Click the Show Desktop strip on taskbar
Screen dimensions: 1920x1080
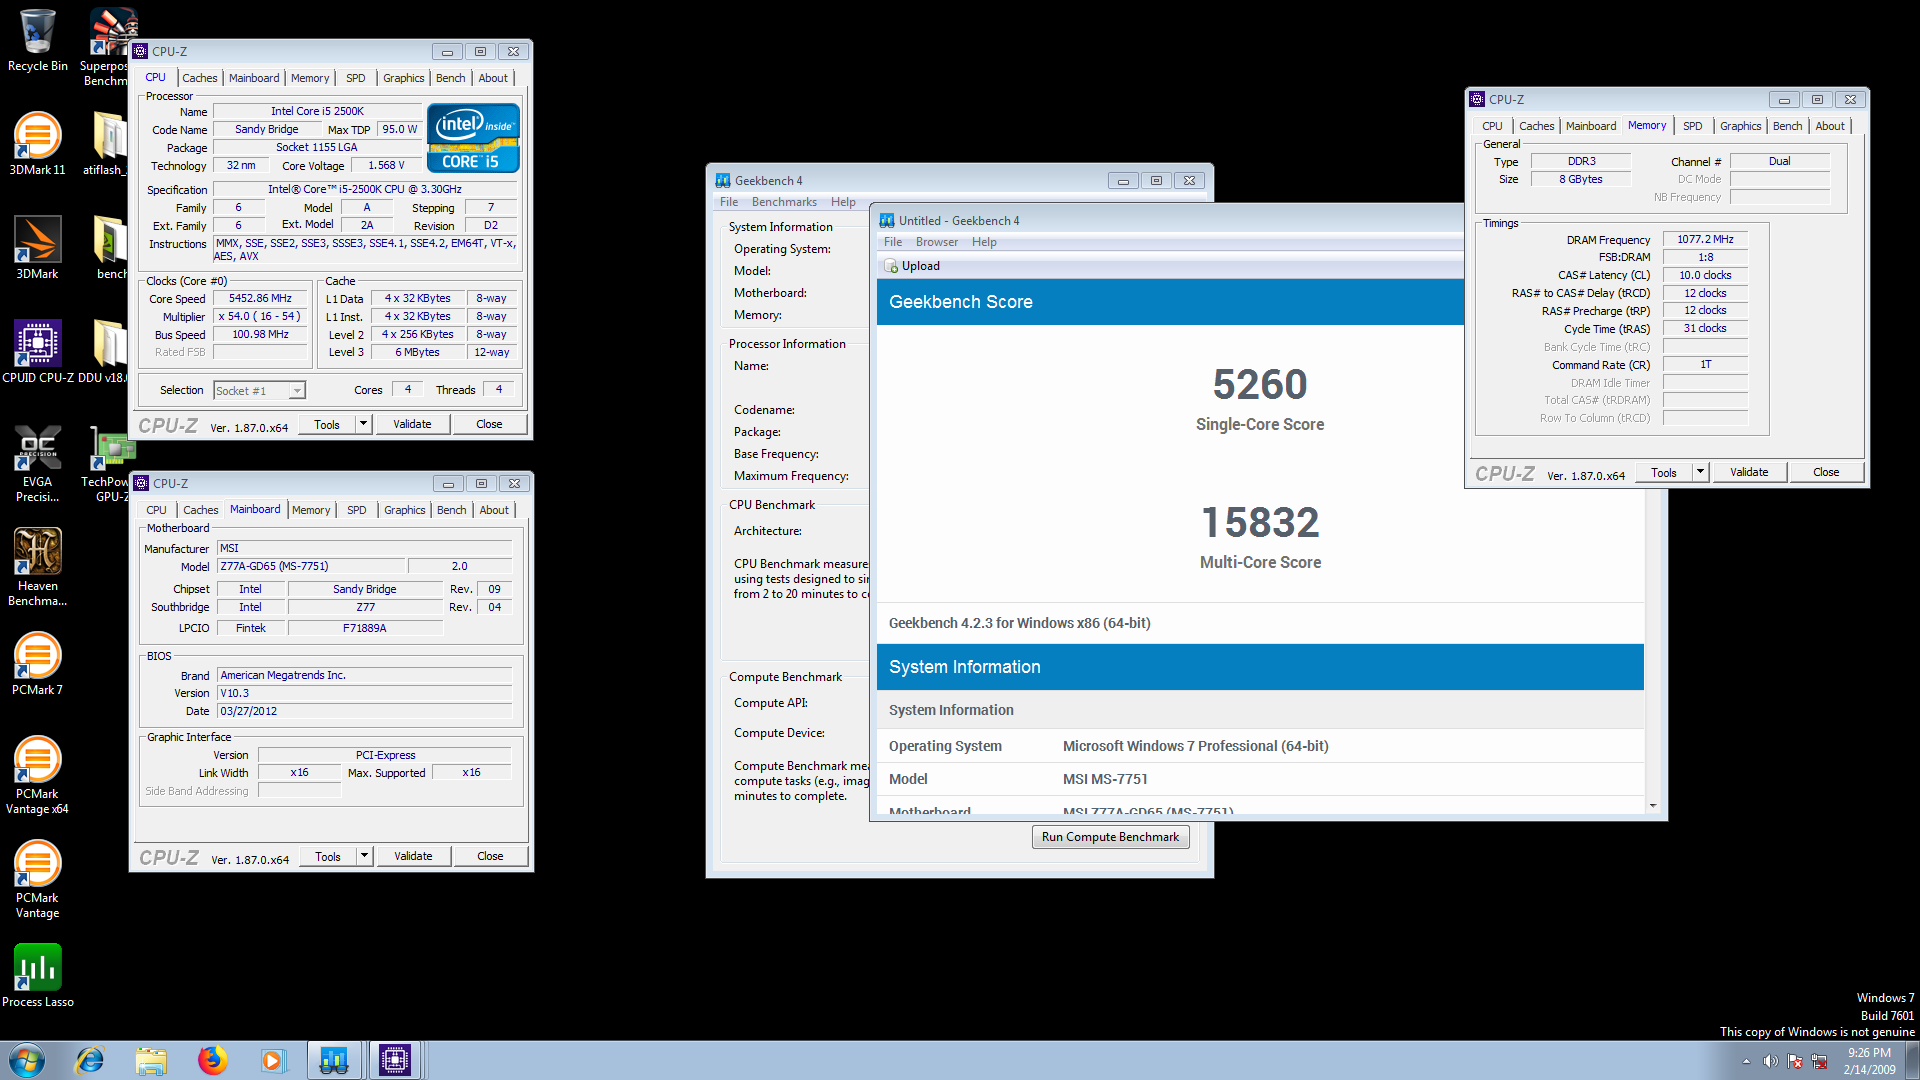(1912, 1060)
